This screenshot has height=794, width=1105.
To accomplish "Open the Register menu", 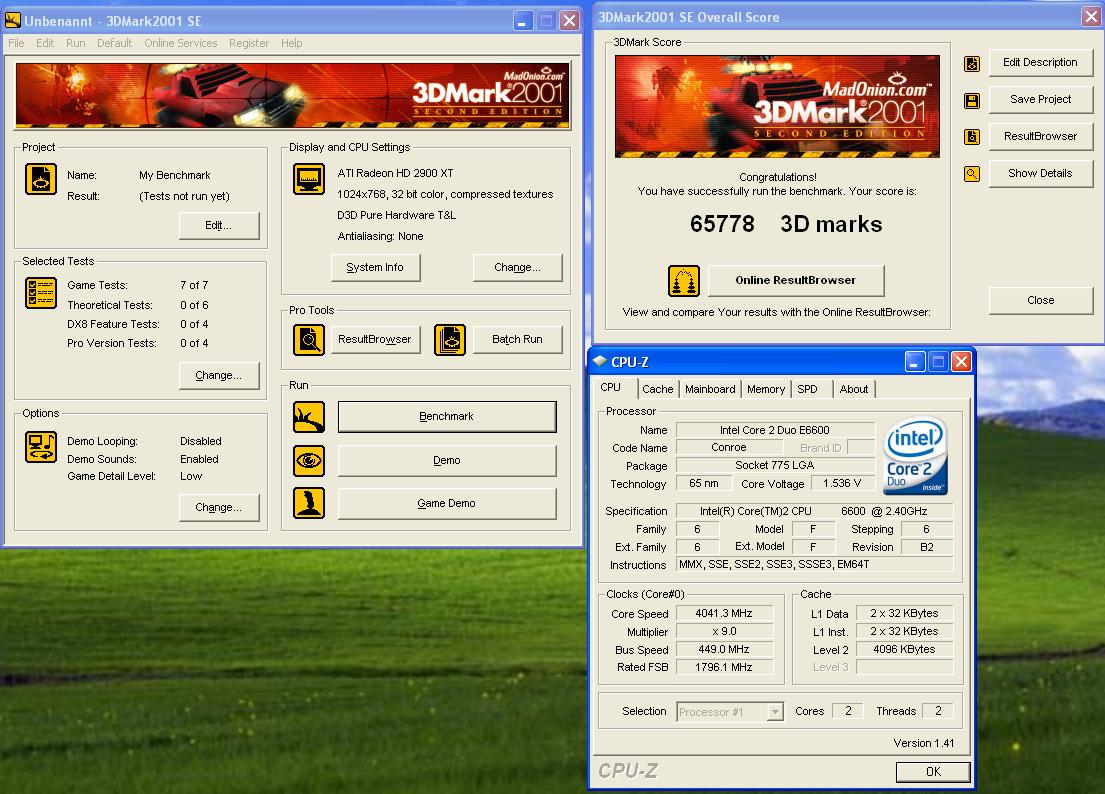I will click(249, 43).
